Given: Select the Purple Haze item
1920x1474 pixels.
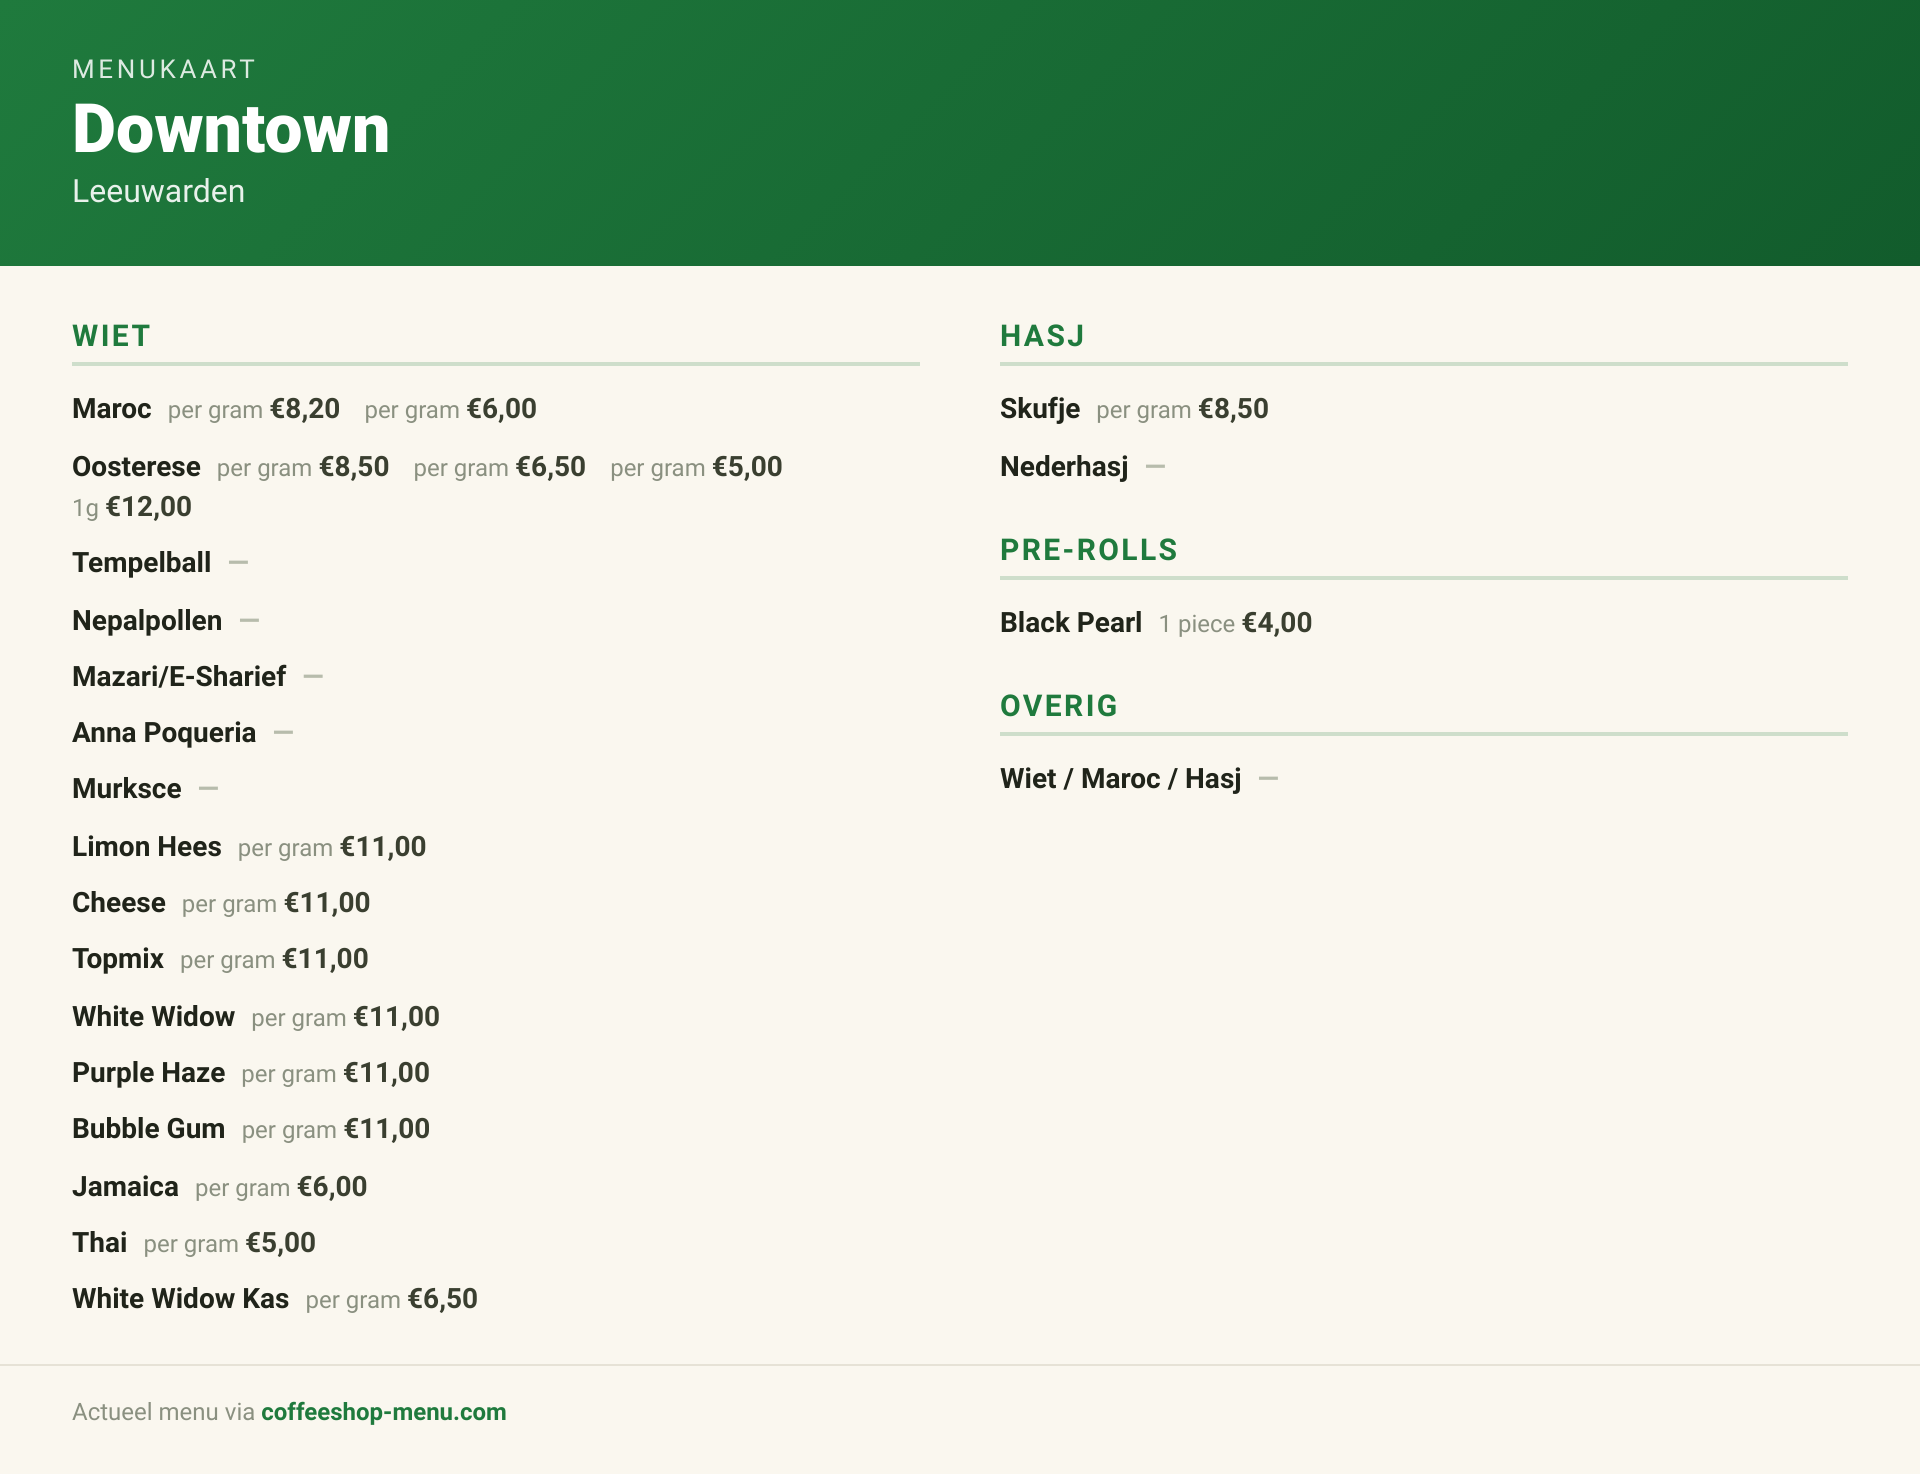Looking at the screenshot, I should tap(149, 1073).
